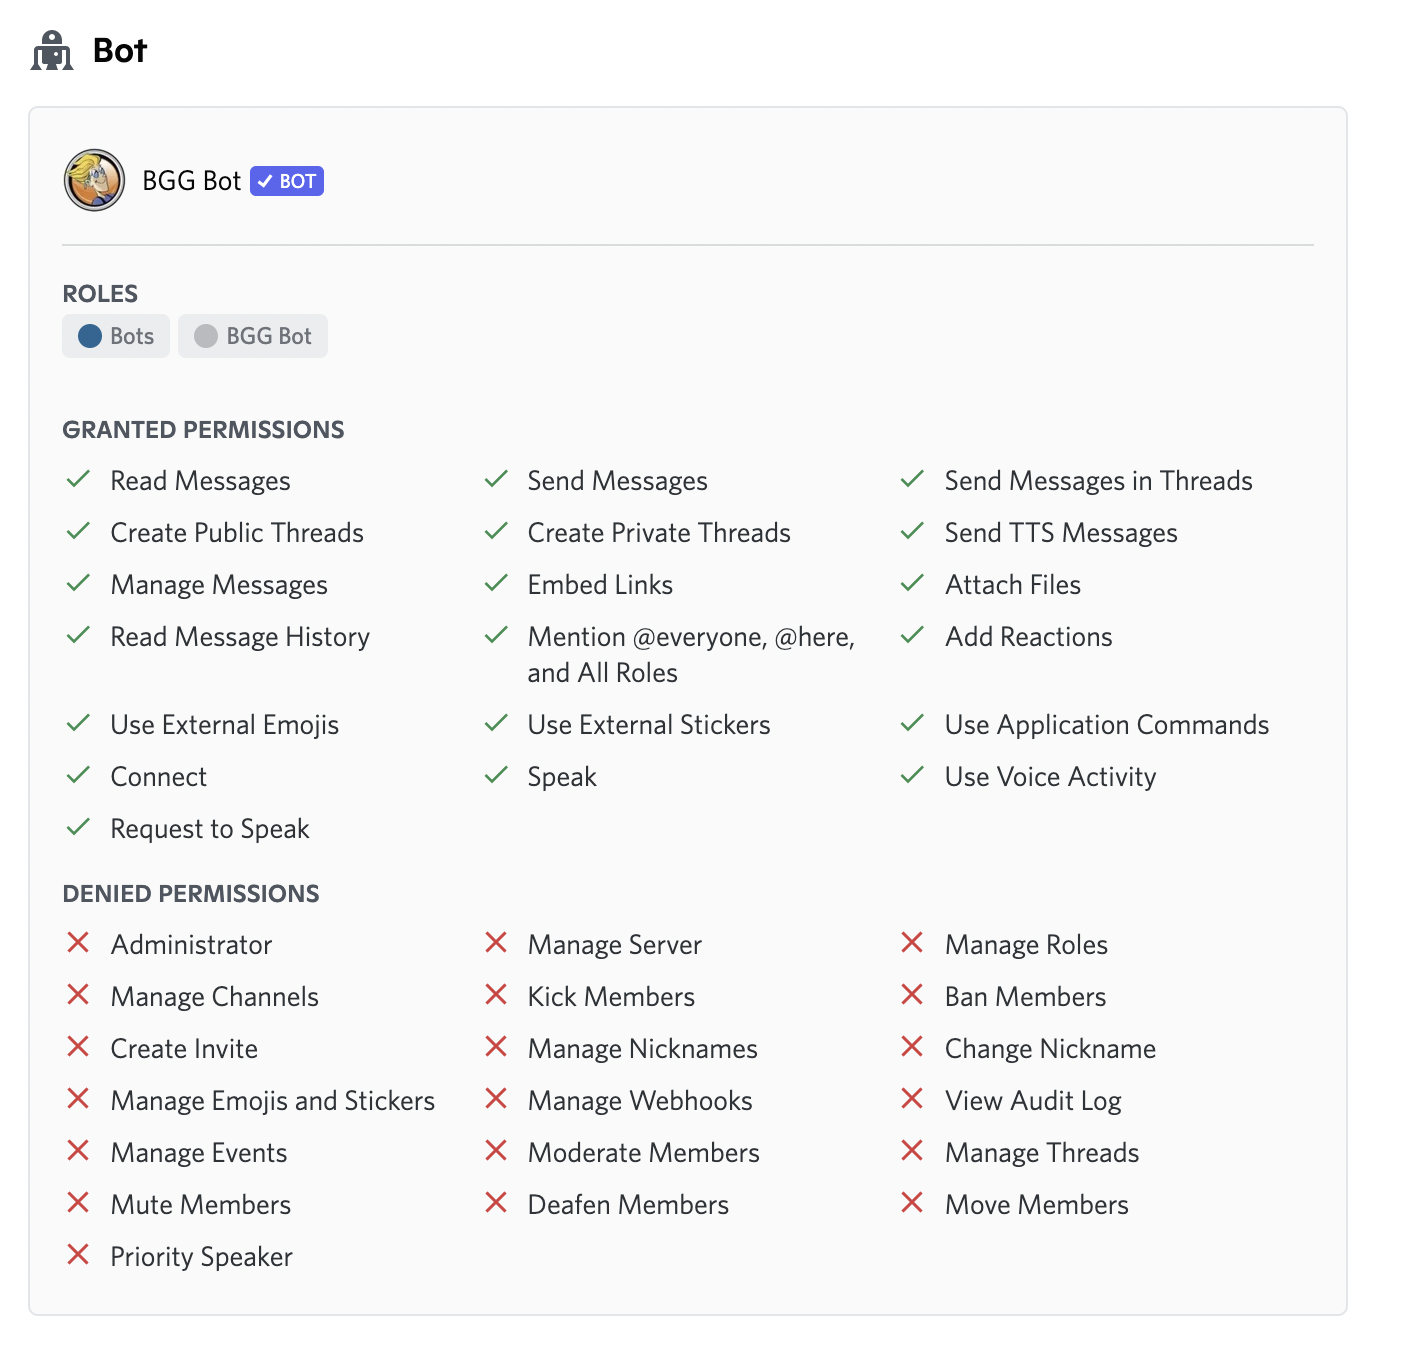Click the red X next to Administrator
This screenshot has height=1372, width=1408.
click(x=79, y=943)
